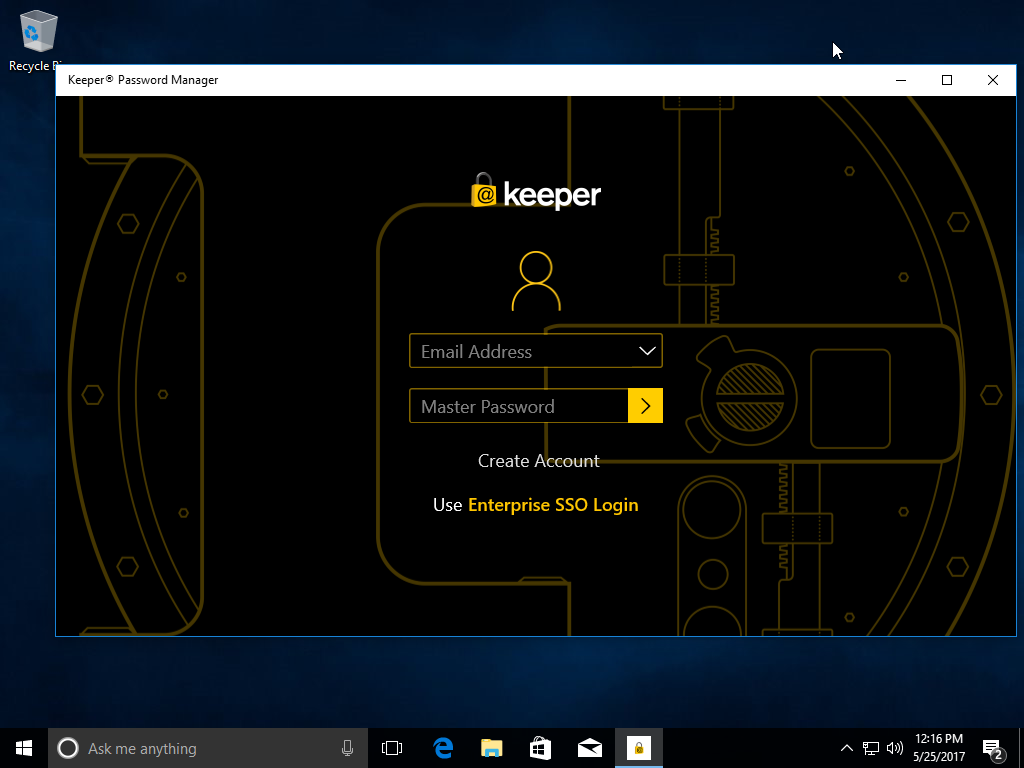
Task: Open the Windows Store taskbar icon
Action: click(x=540, y=748)
